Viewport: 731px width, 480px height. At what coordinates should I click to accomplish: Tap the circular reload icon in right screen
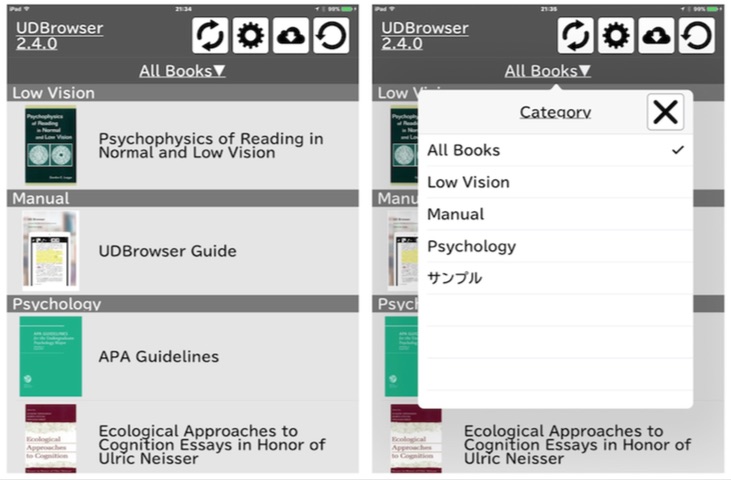(696, 35)
